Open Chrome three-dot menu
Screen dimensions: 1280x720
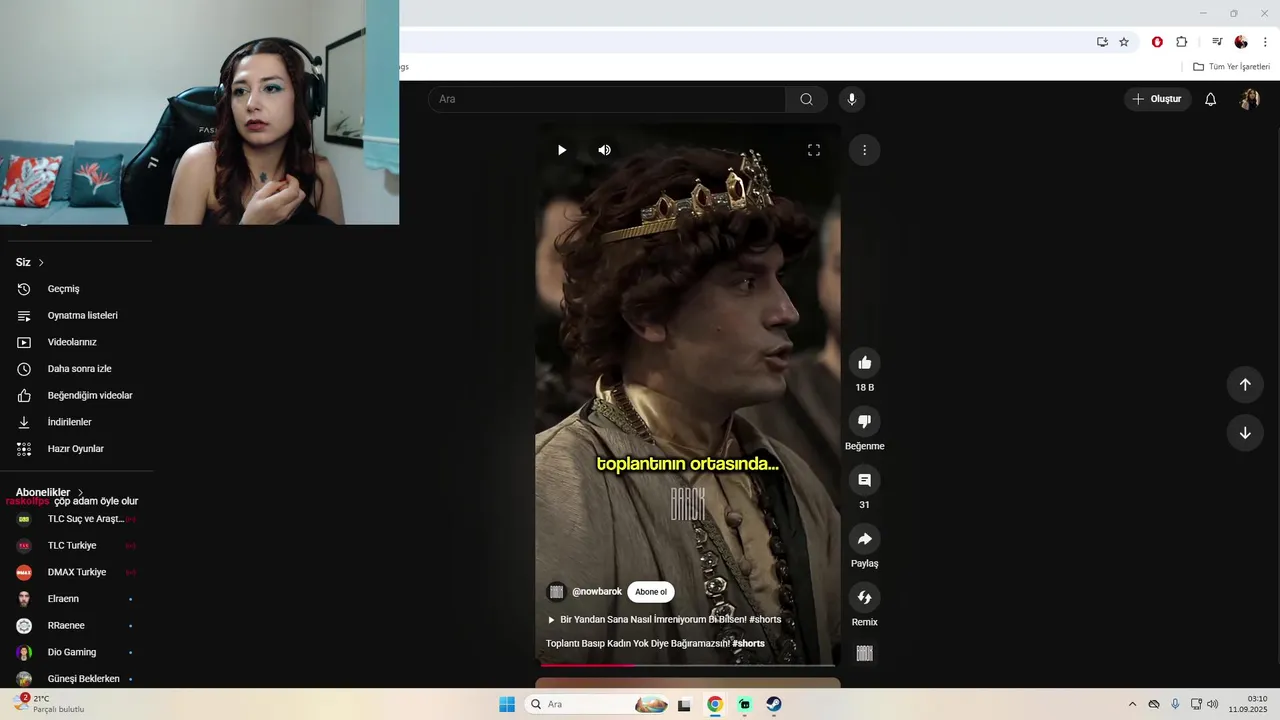pyautogui.click(x=1265, y=42)
